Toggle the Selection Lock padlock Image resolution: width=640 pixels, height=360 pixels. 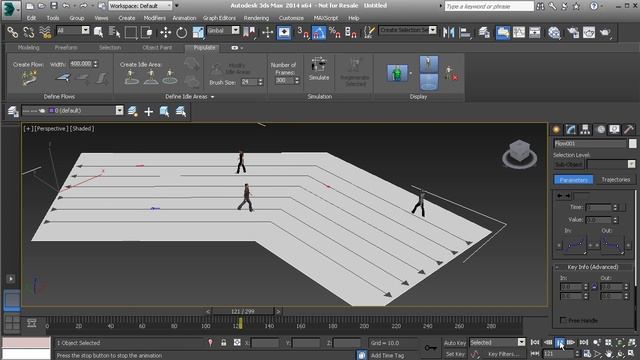tap(224, 343)
